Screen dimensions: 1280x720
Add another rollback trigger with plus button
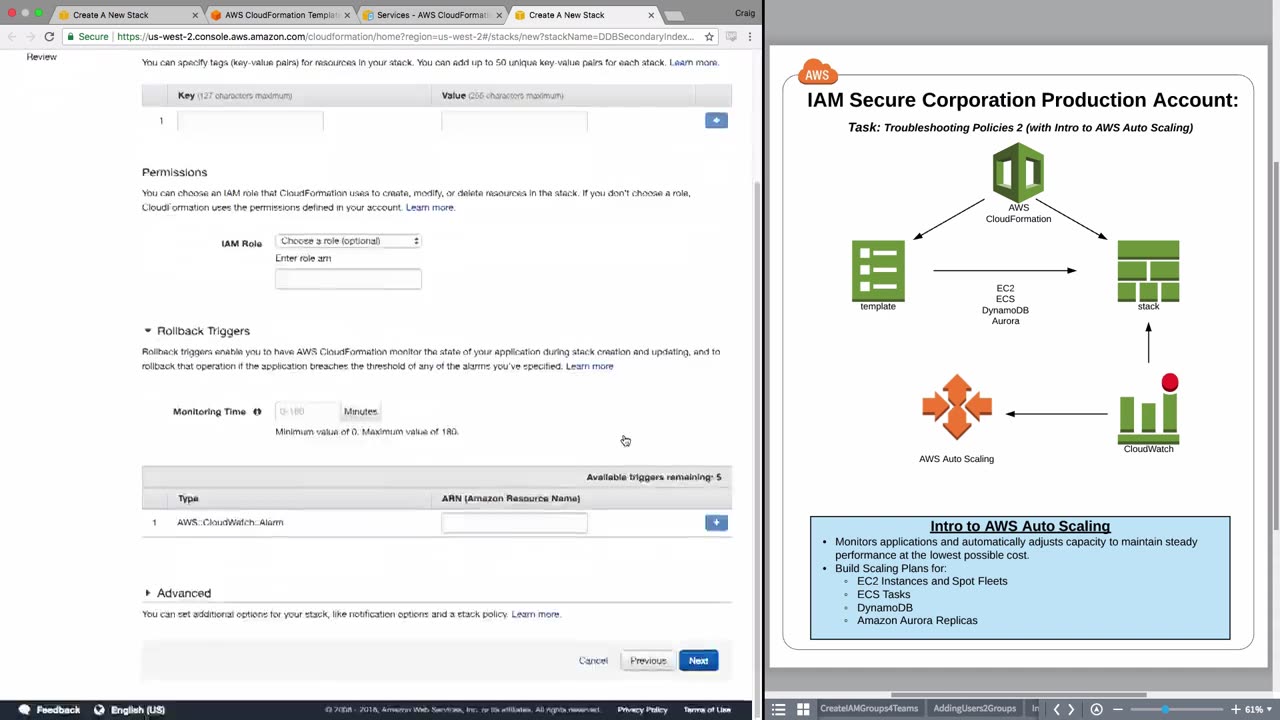(x=716, y=522)
